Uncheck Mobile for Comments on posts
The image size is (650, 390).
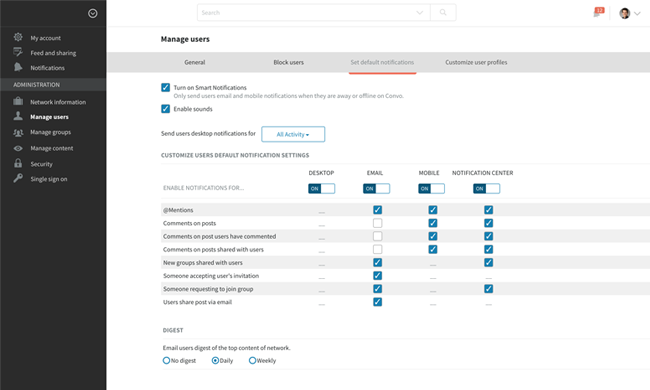pyautogui.click(x=433, y=223)
